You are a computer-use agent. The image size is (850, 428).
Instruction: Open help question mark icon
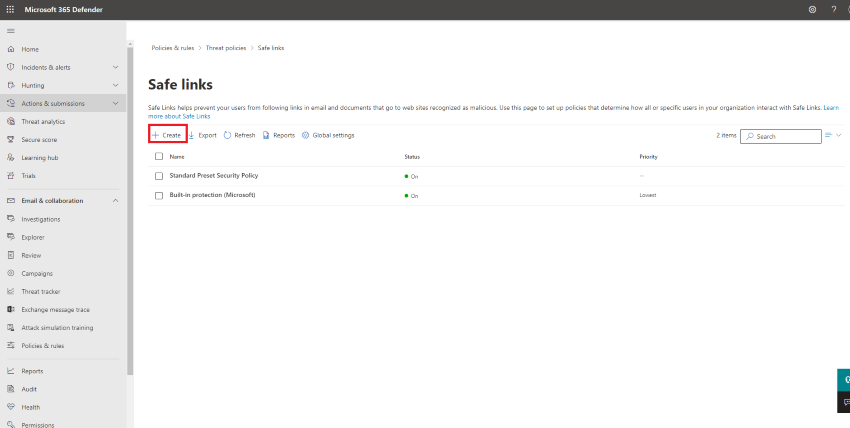click(834, 9)
